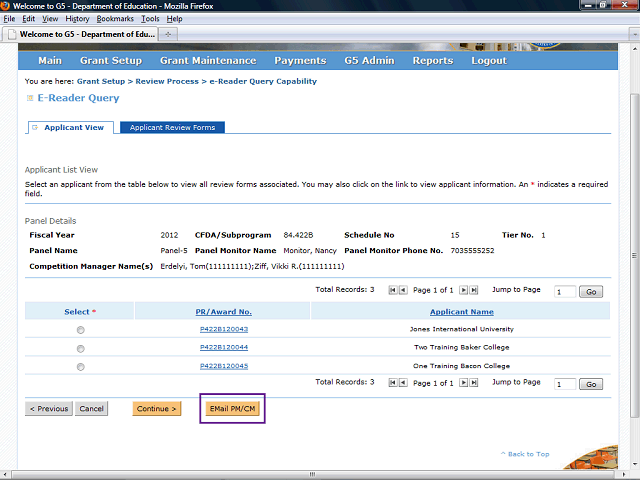Image resolution: width=640 pixels, height=480 pixels.
Task: Open the Bookmarks menu in Firefox
Action: (114, 19)
